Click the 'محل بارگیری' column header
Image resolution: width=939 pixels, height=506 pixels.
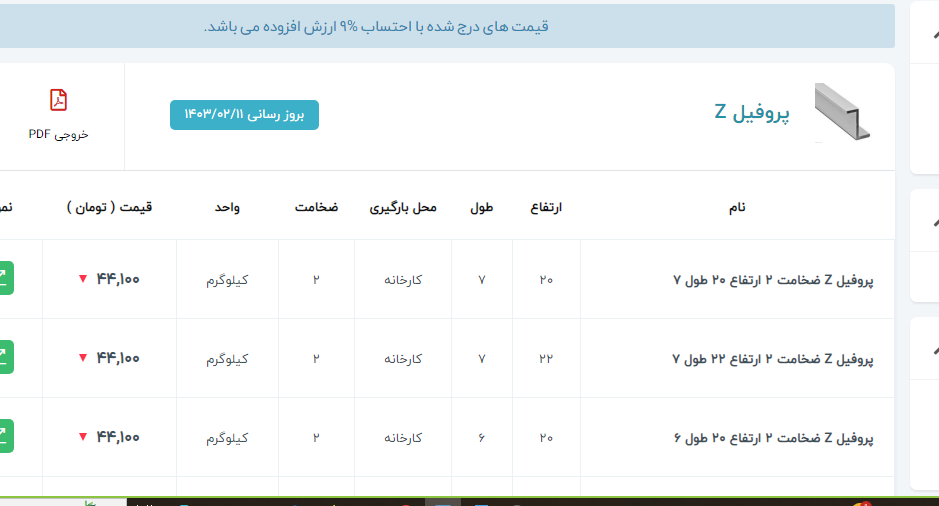404,207
